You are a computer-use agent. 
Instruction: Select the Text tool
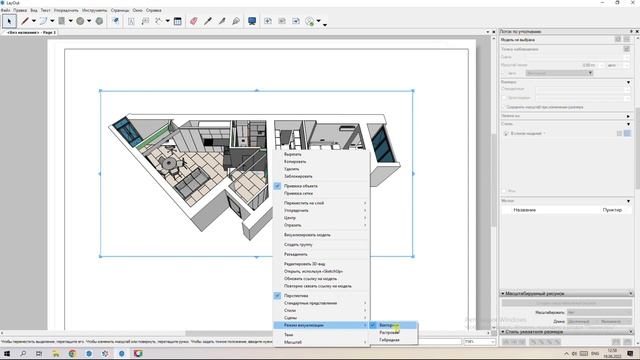point(131,21)
